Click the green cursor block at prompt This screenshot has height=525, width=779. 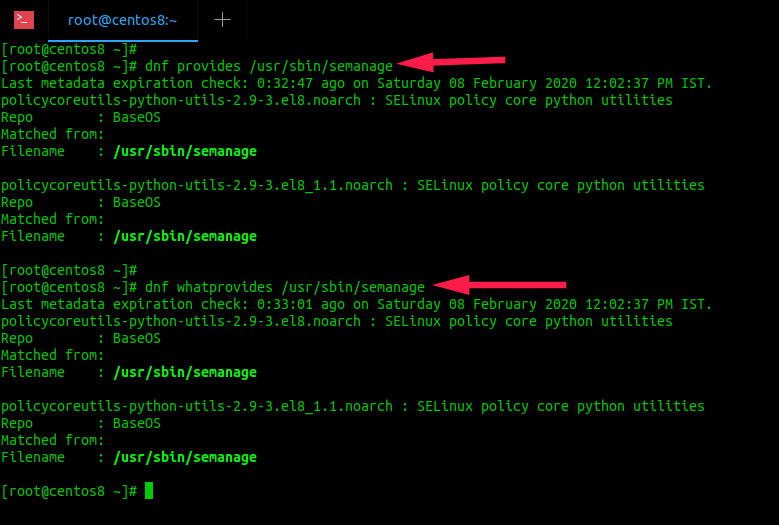point(149,491)
